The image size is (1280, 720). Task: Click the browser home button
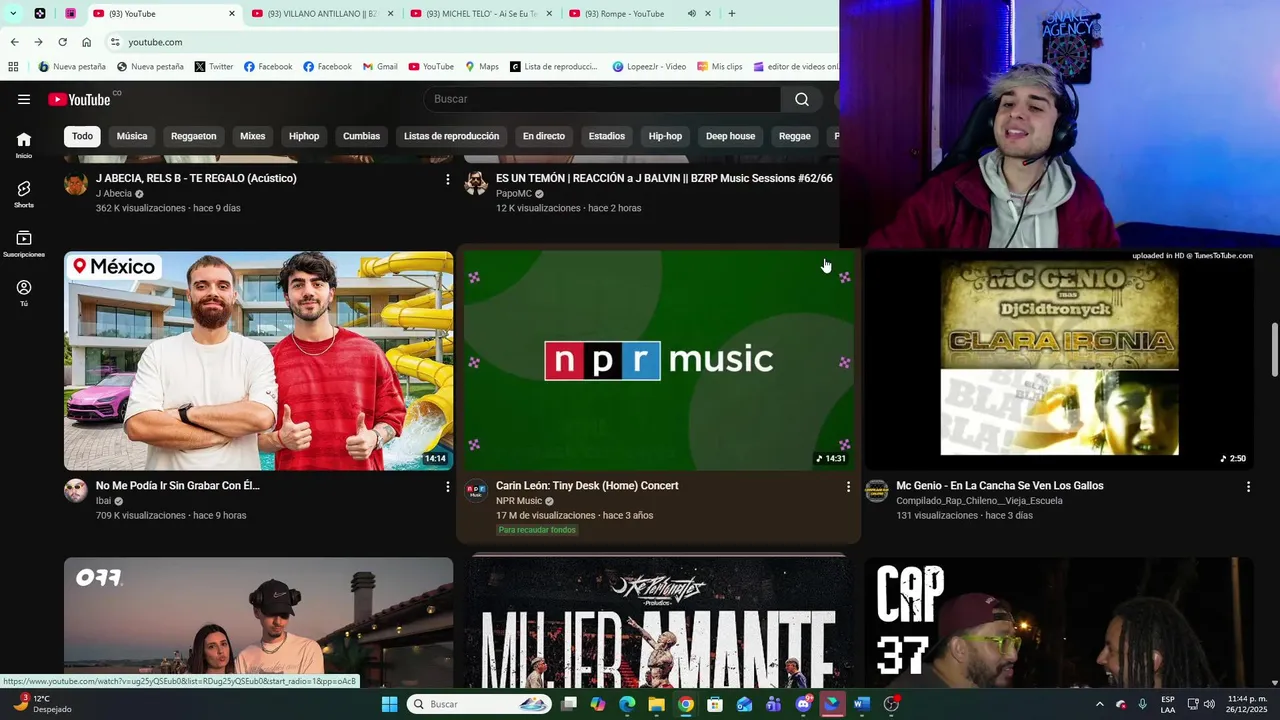point(86,42)
